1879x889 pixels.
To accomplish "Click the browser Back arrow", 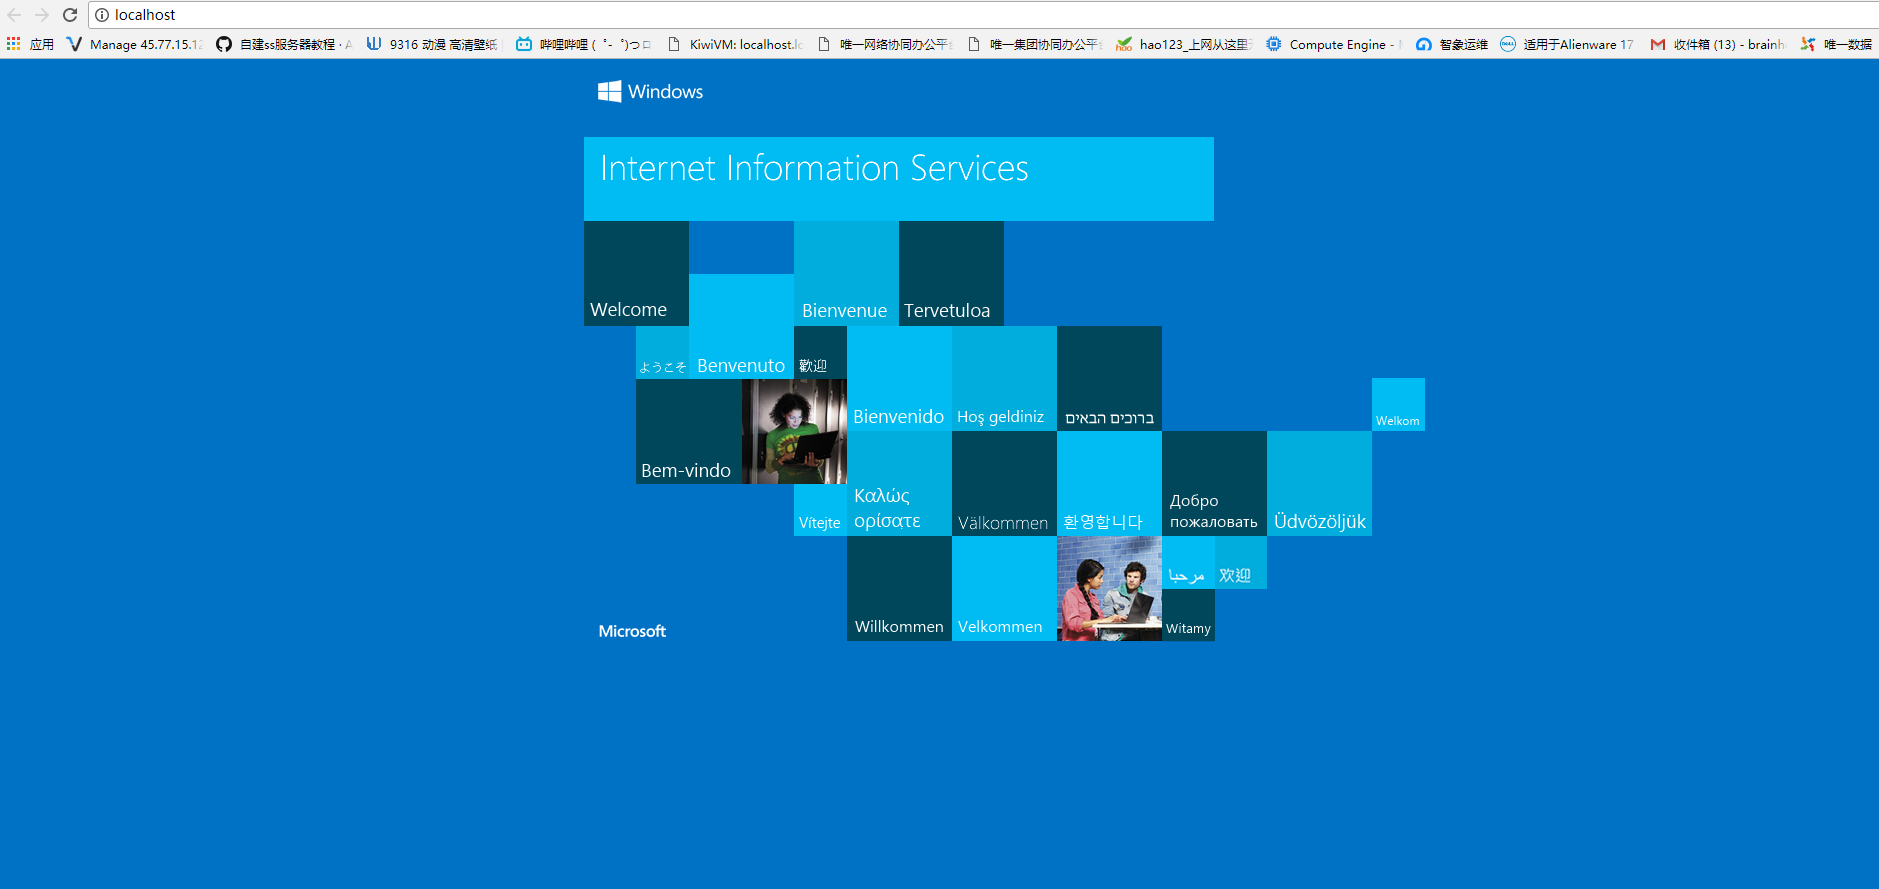I will pyautogui.click(x=14, y=15).
